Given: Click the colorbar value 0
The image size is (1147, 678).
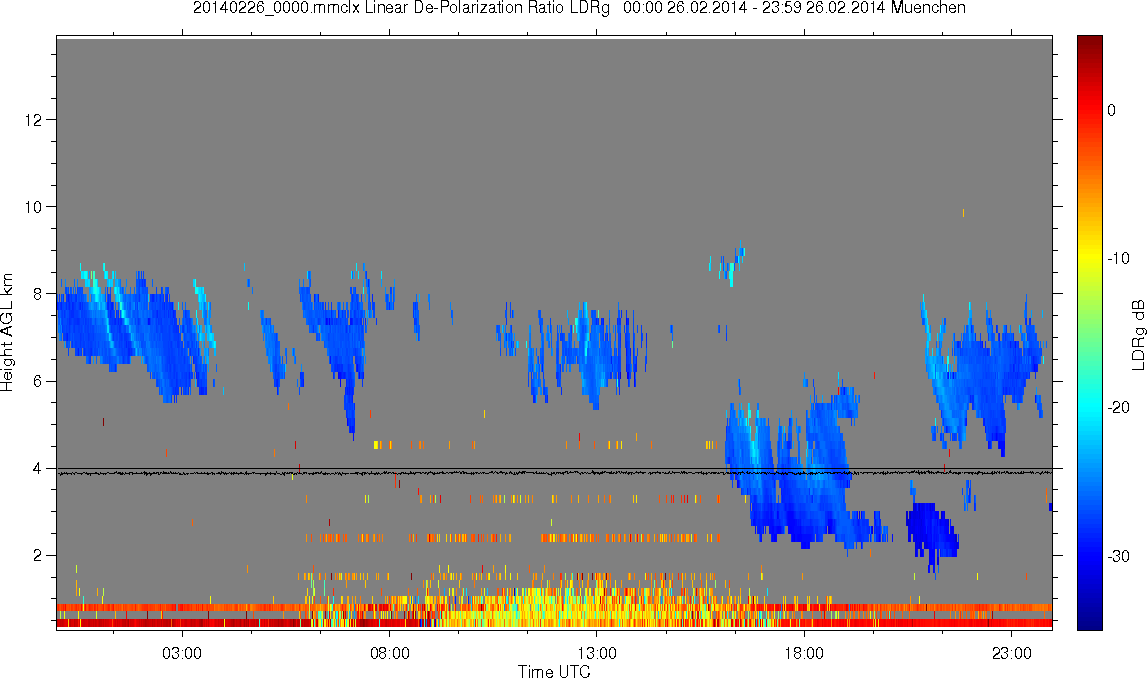Looking at the screenshot, I should (1112, 110).
